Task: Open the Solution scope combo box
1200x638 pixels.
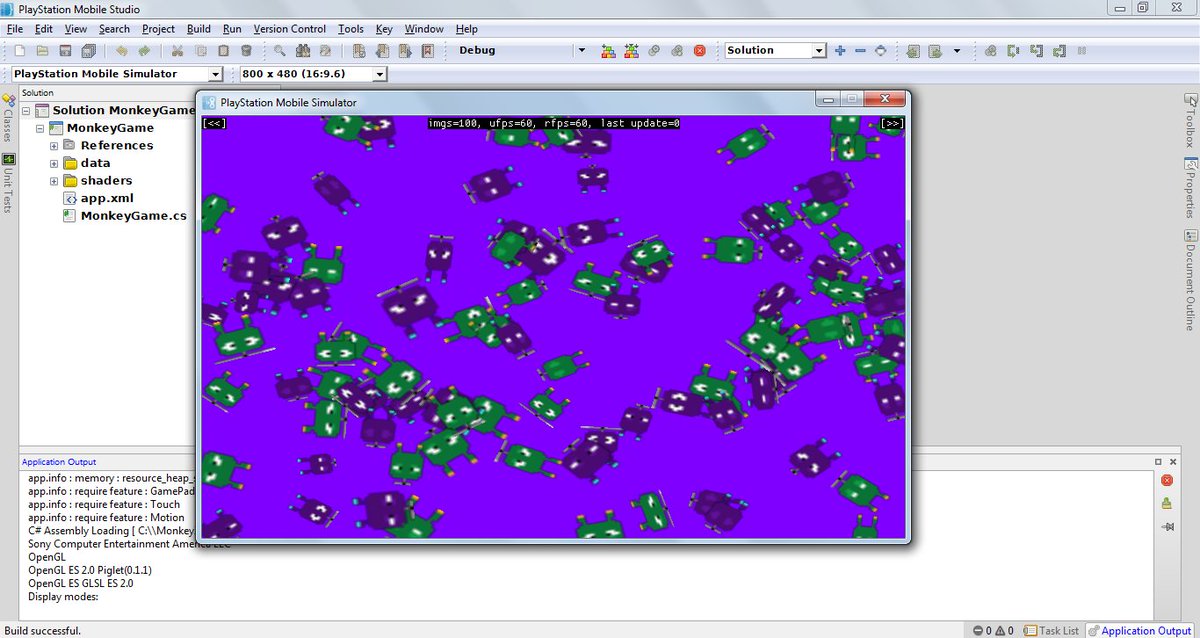Action: 776,50
